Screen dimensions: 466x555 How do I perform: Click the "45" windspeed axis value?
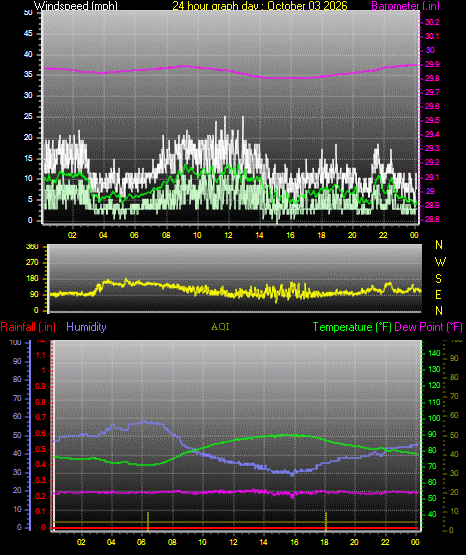tap(28, 34)
